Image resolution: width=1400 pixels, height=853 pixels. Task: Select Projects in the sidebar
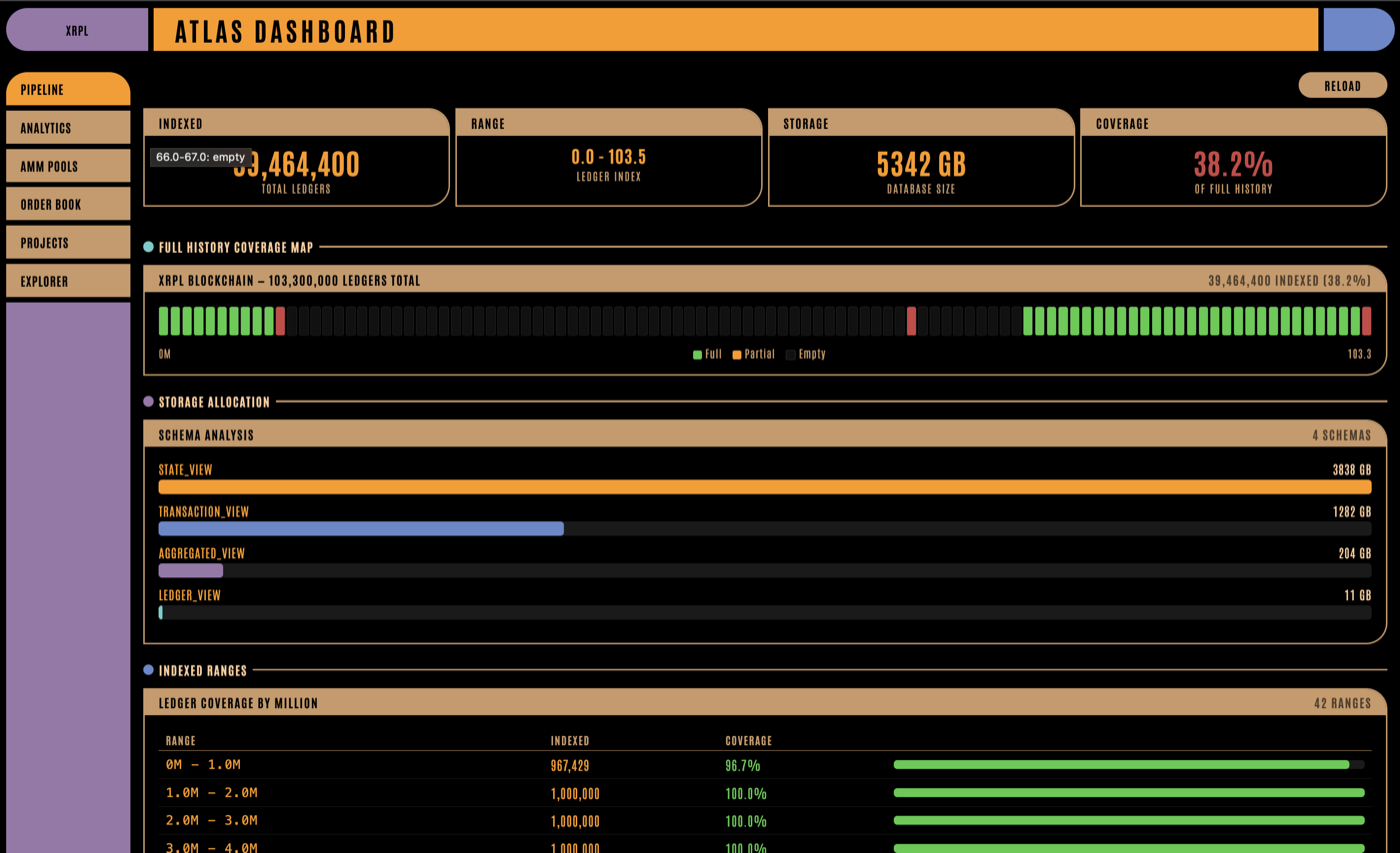pos(68,243)
